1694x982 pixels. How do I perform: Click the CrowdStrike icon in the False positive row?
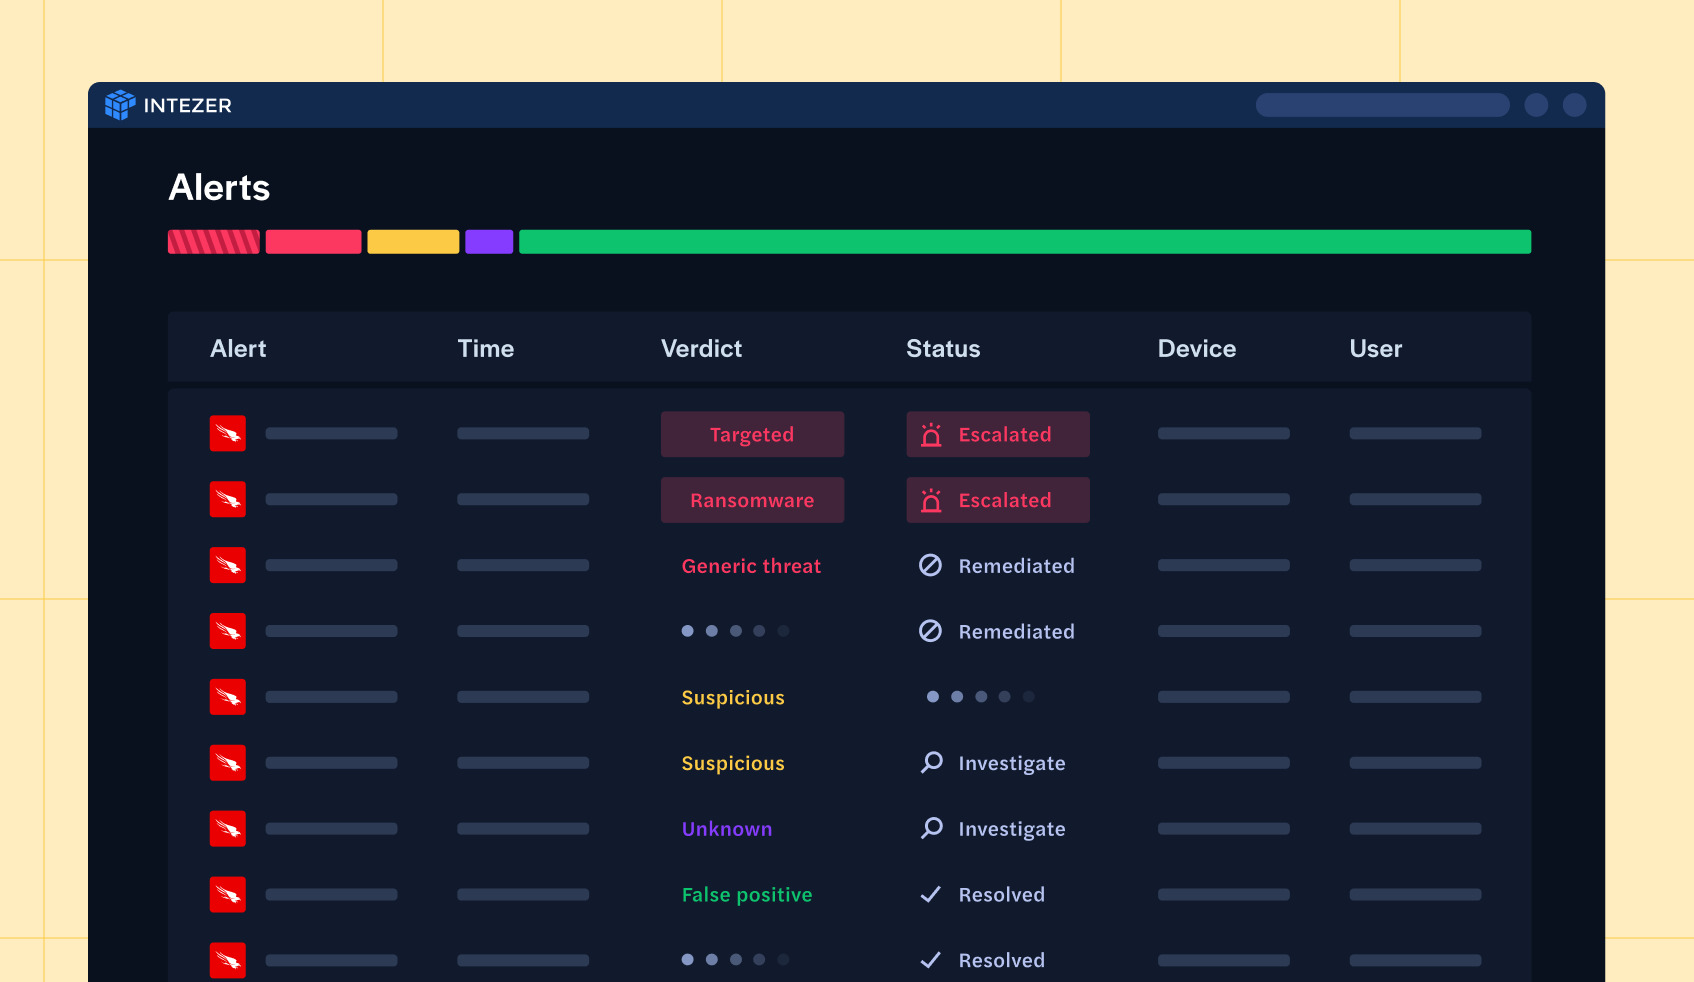[228, 895]
